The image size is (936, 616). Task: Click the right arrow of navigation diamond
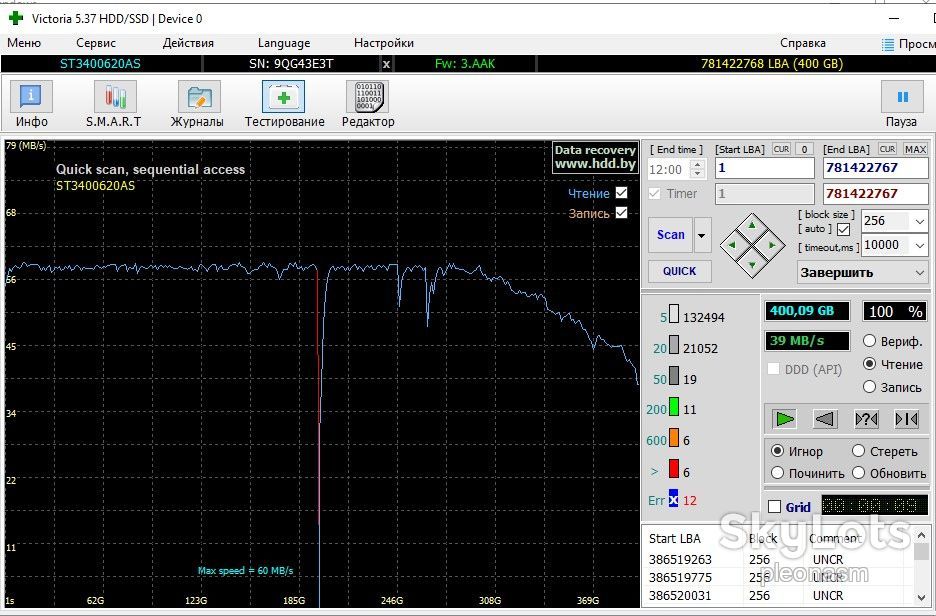[x=772, y=245]
